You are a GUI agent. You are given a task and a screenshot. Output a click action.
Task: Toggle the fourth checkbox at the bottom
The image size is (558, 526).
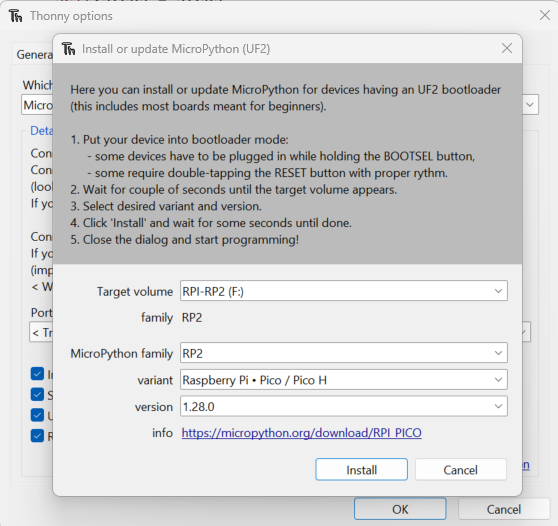pos(37,436)
